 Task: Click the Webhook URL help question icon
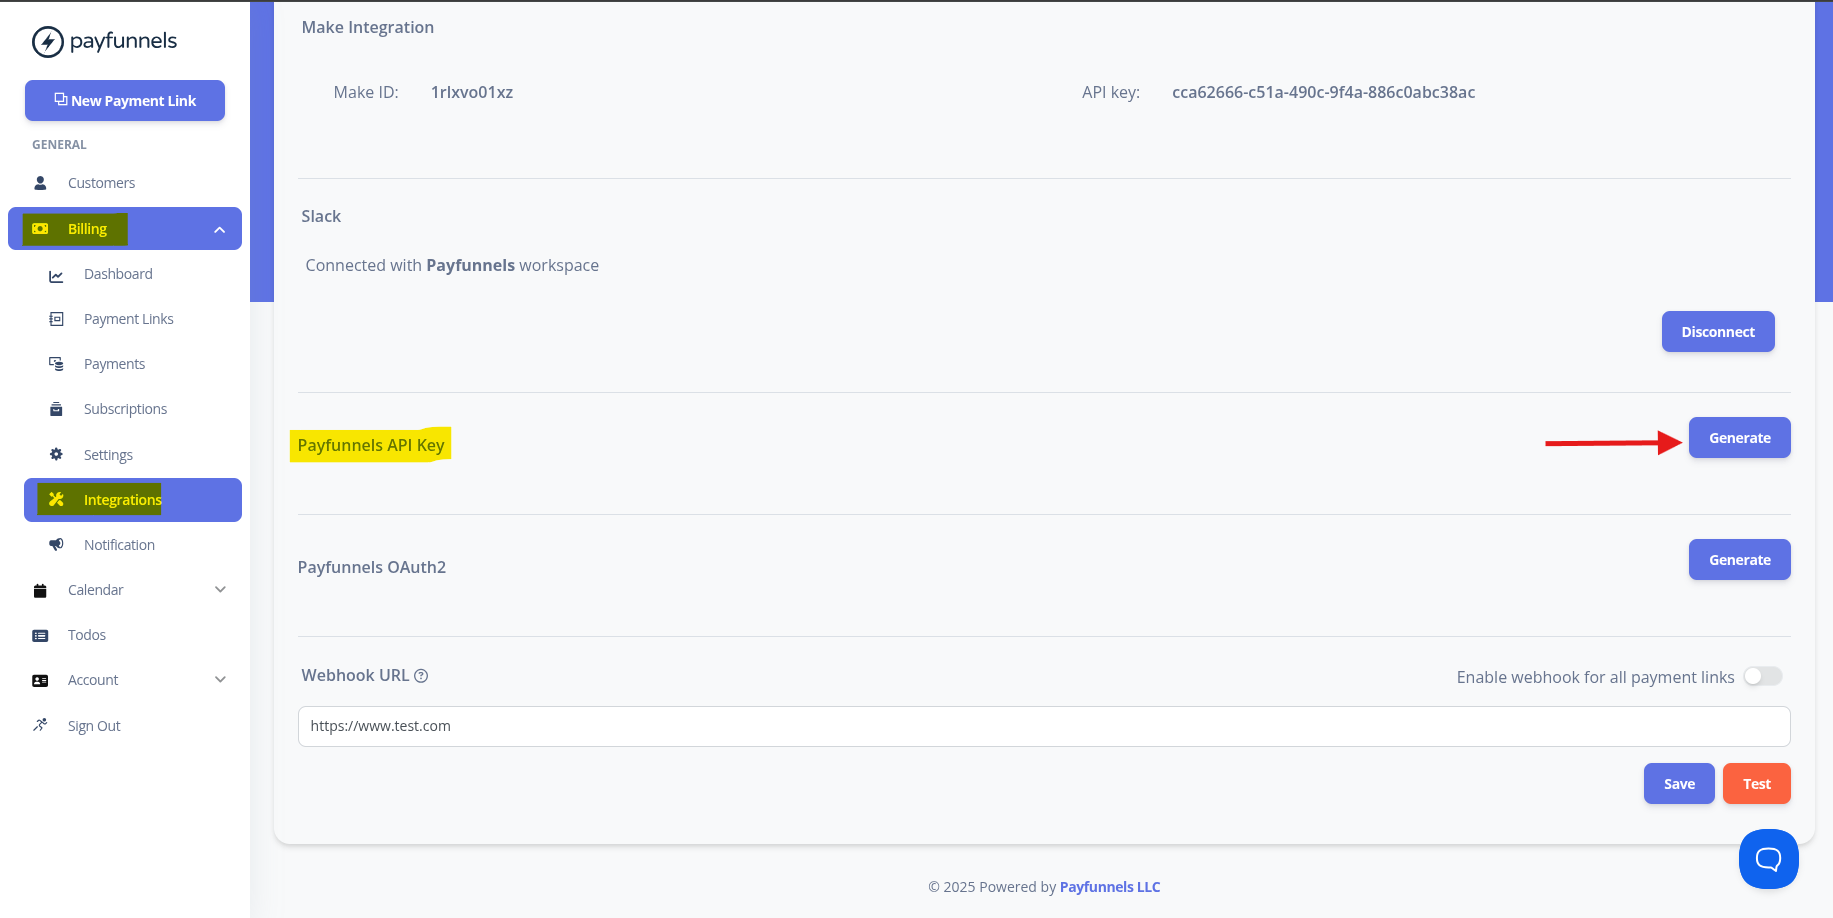[x=421, y=676]
